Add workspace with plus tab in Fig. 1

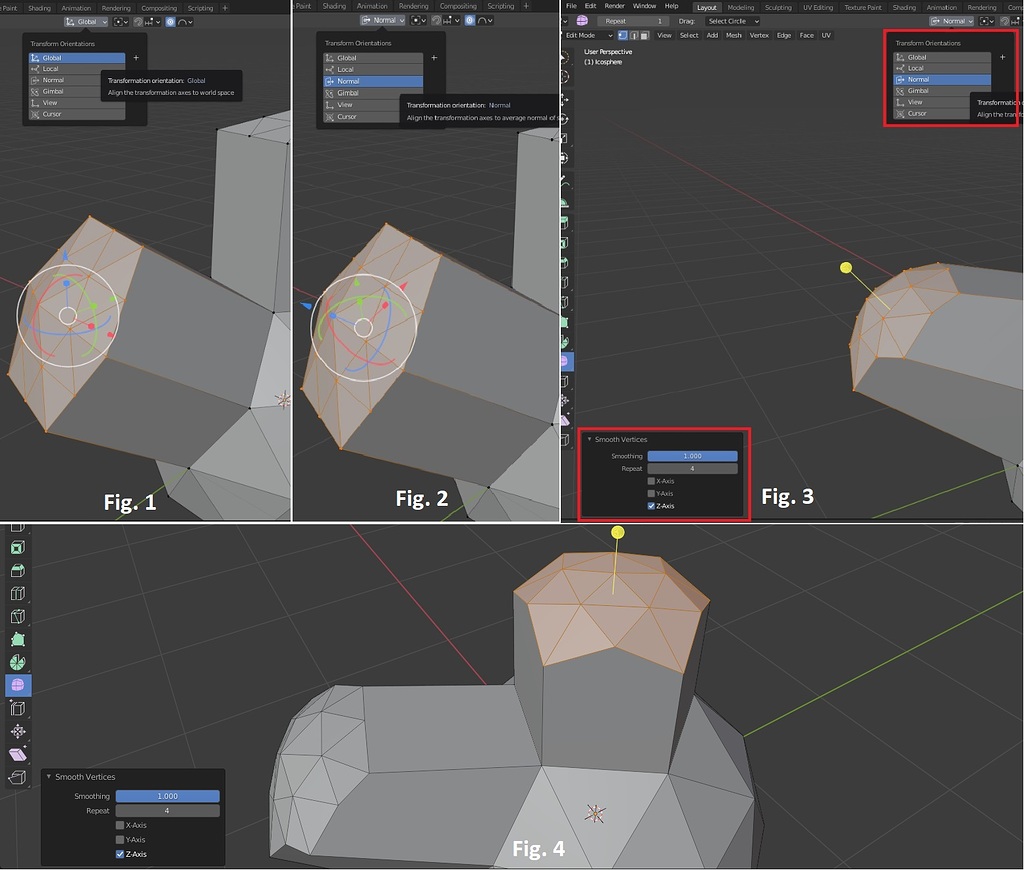click(x=225, y=8)
